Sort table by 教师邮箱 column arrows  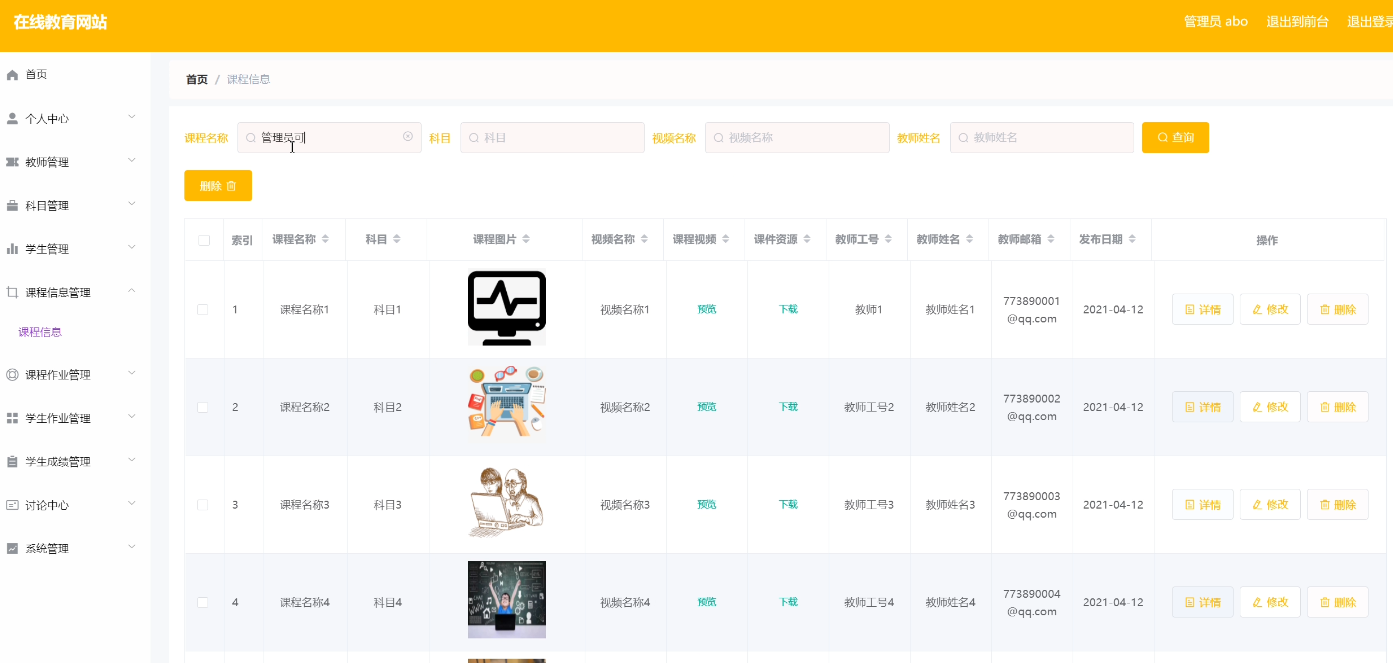1050,240
